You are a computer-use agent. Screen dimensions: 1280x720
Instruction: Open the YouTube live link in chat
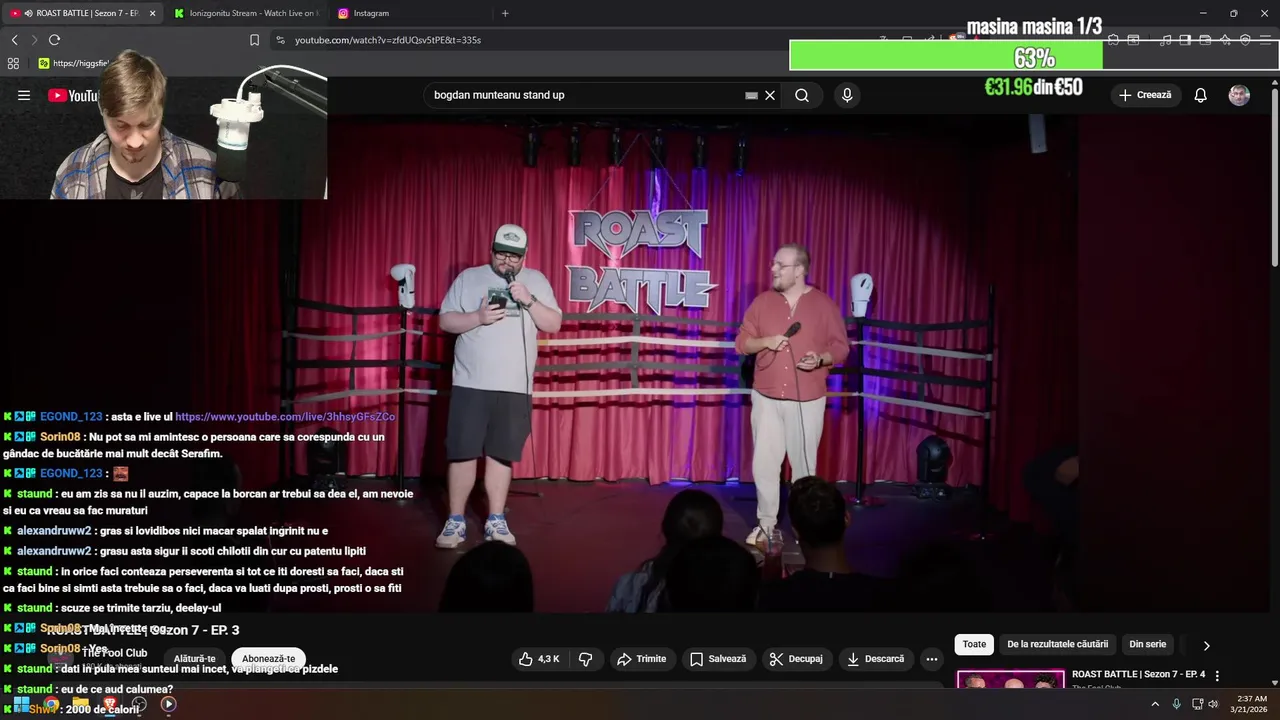point(285,417)
